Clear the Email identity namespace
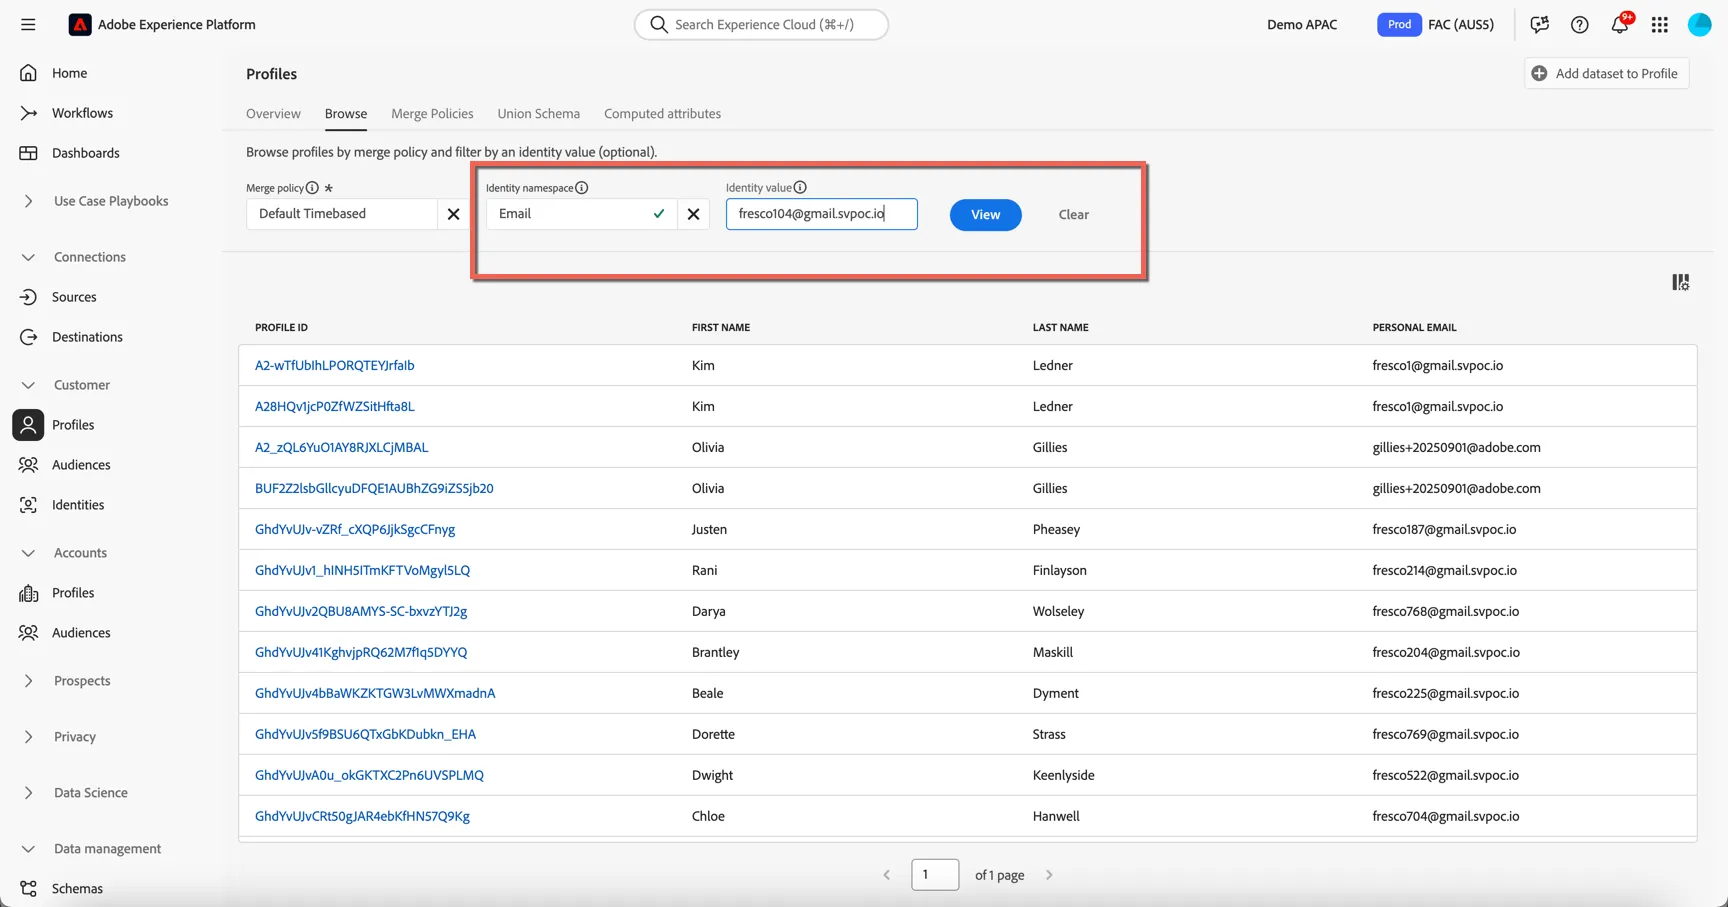Image resolution: width=1728 pixels, height=907 pixels. pos(693,214)
